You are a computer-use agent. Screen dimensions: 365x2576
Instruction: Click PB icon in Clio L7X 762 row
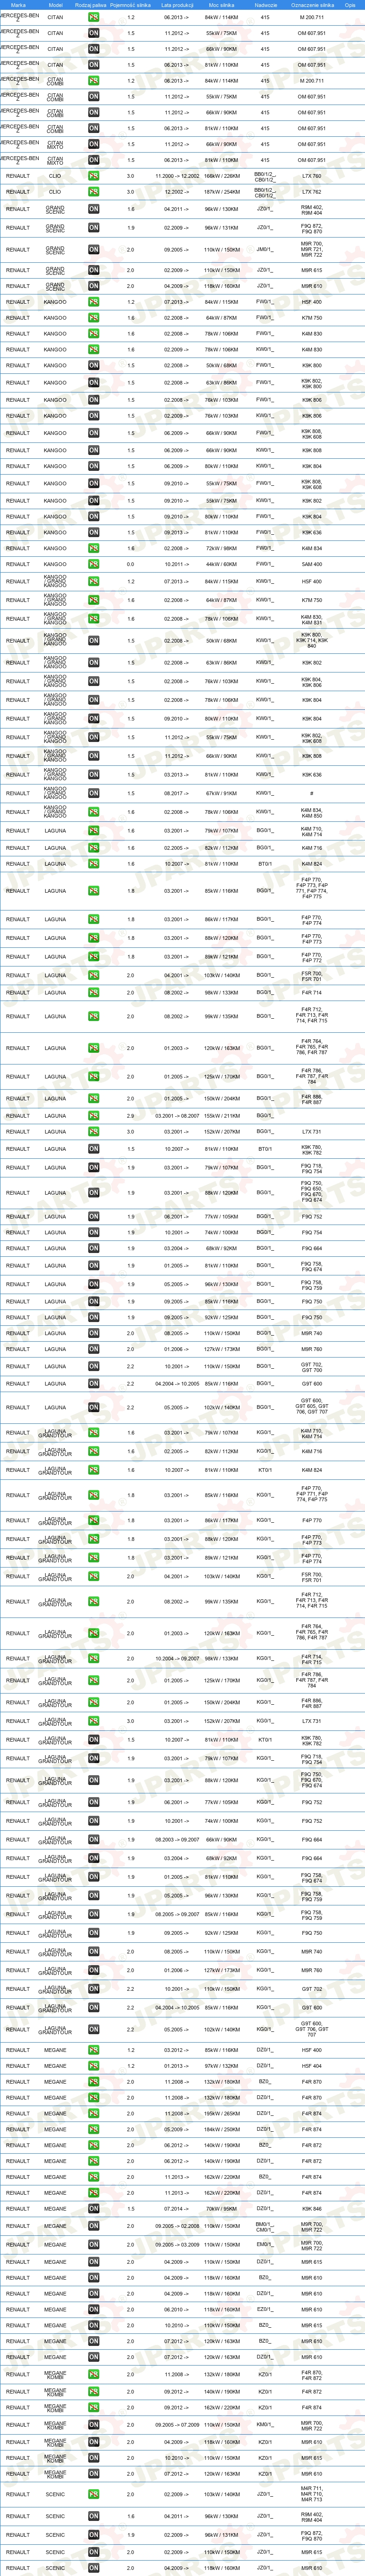pos(93,192)
